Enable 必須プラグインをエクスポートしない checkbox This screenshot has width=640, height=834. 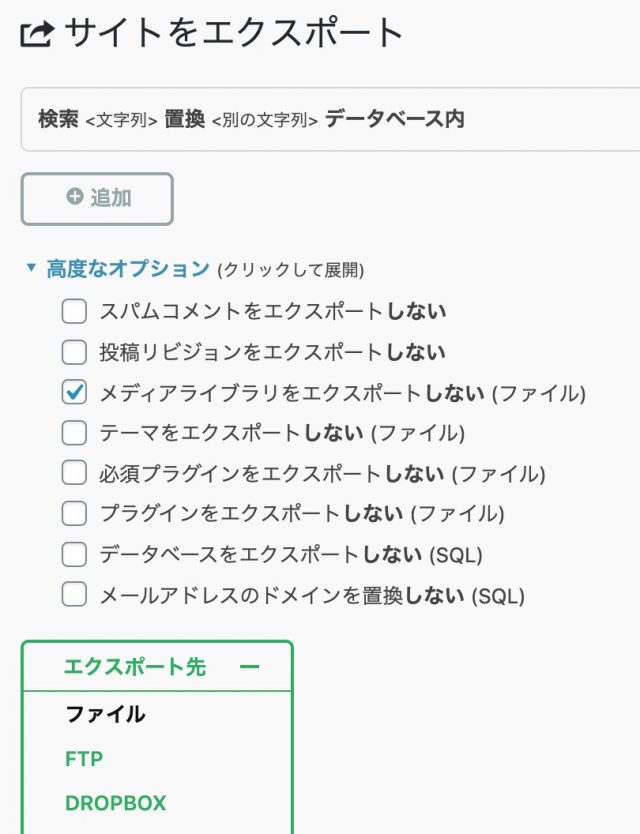click(74, 473)
